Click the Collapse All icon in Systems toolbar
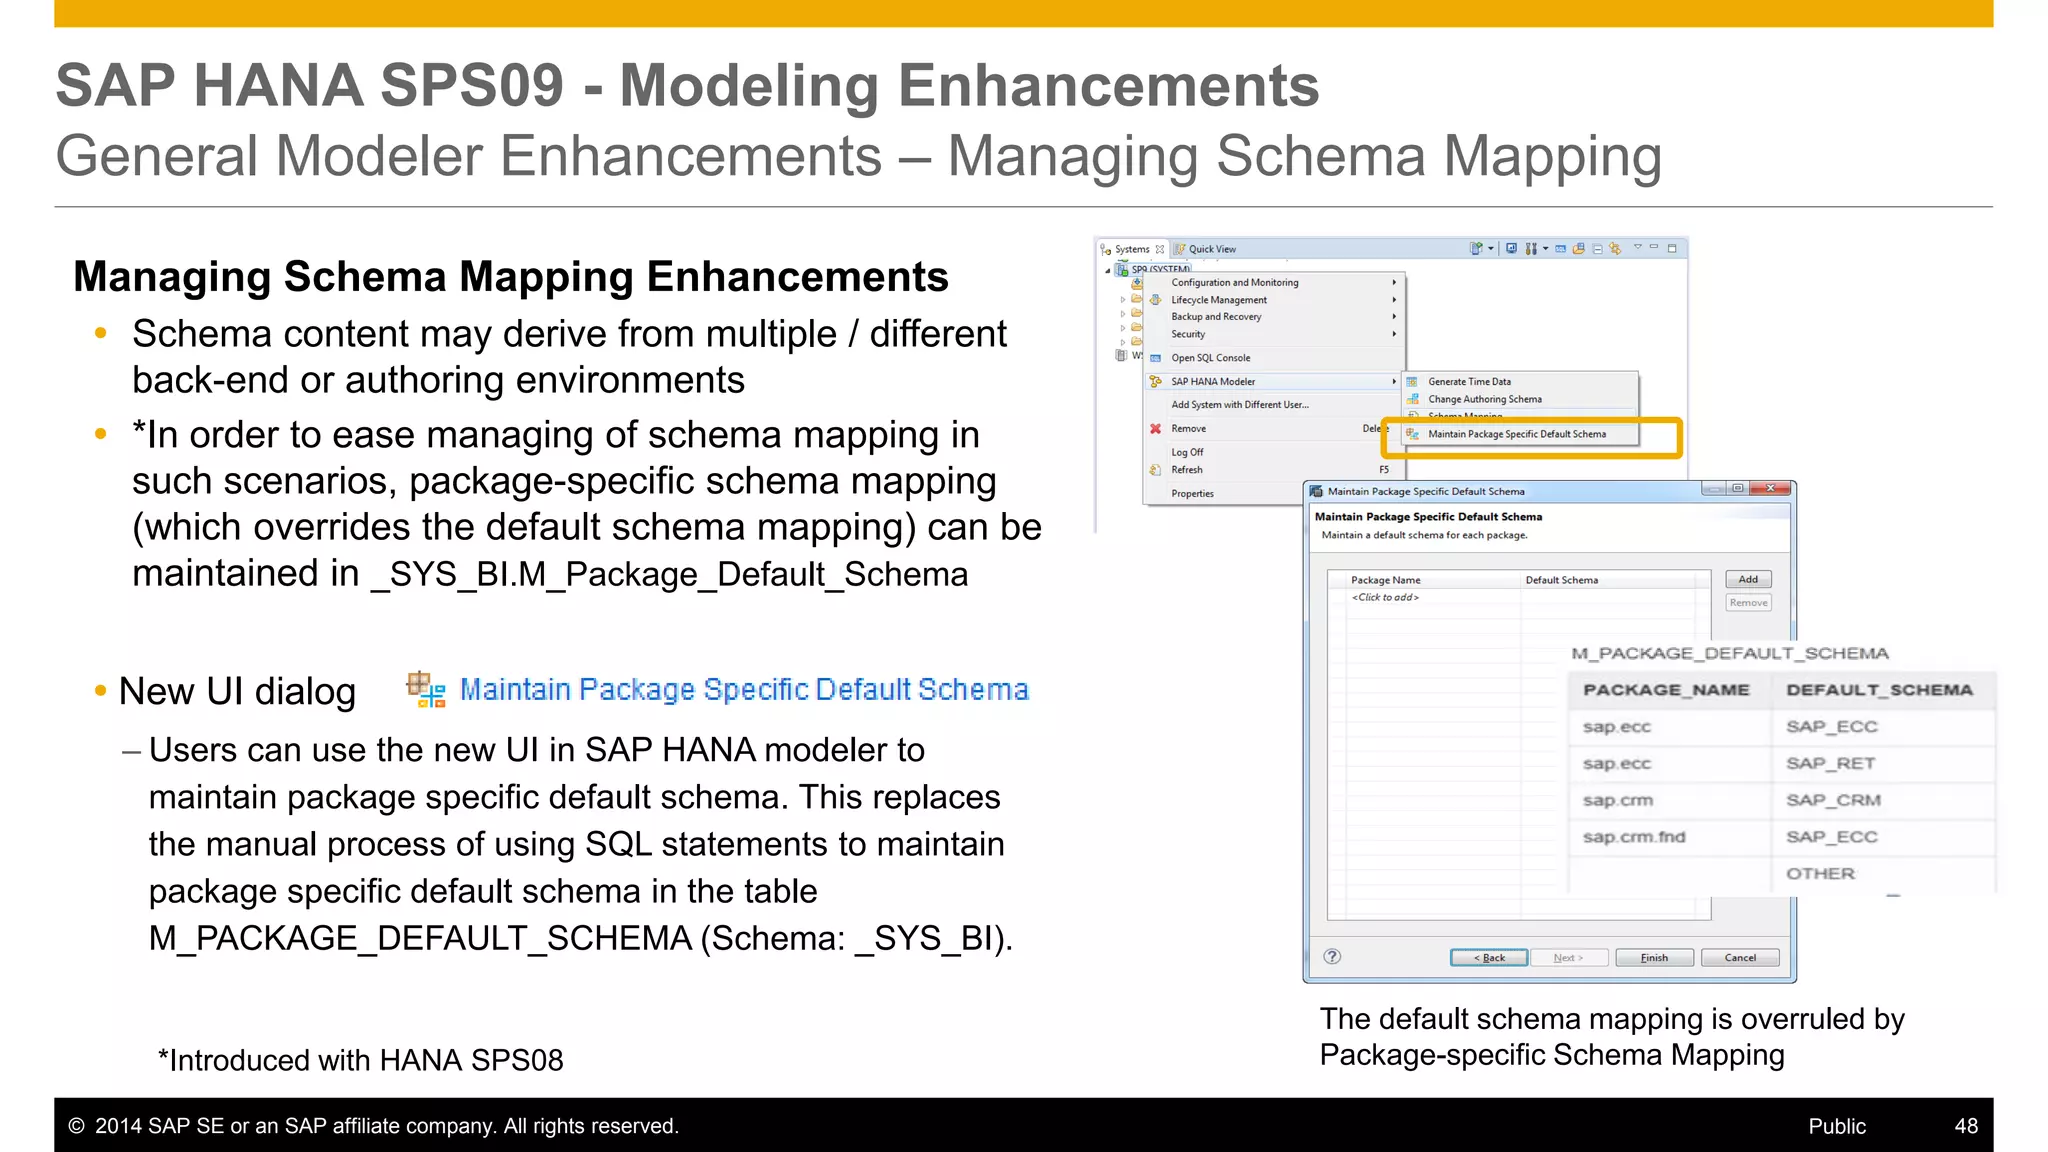Screen dimensions: 2048x1152 point(1597,249)
